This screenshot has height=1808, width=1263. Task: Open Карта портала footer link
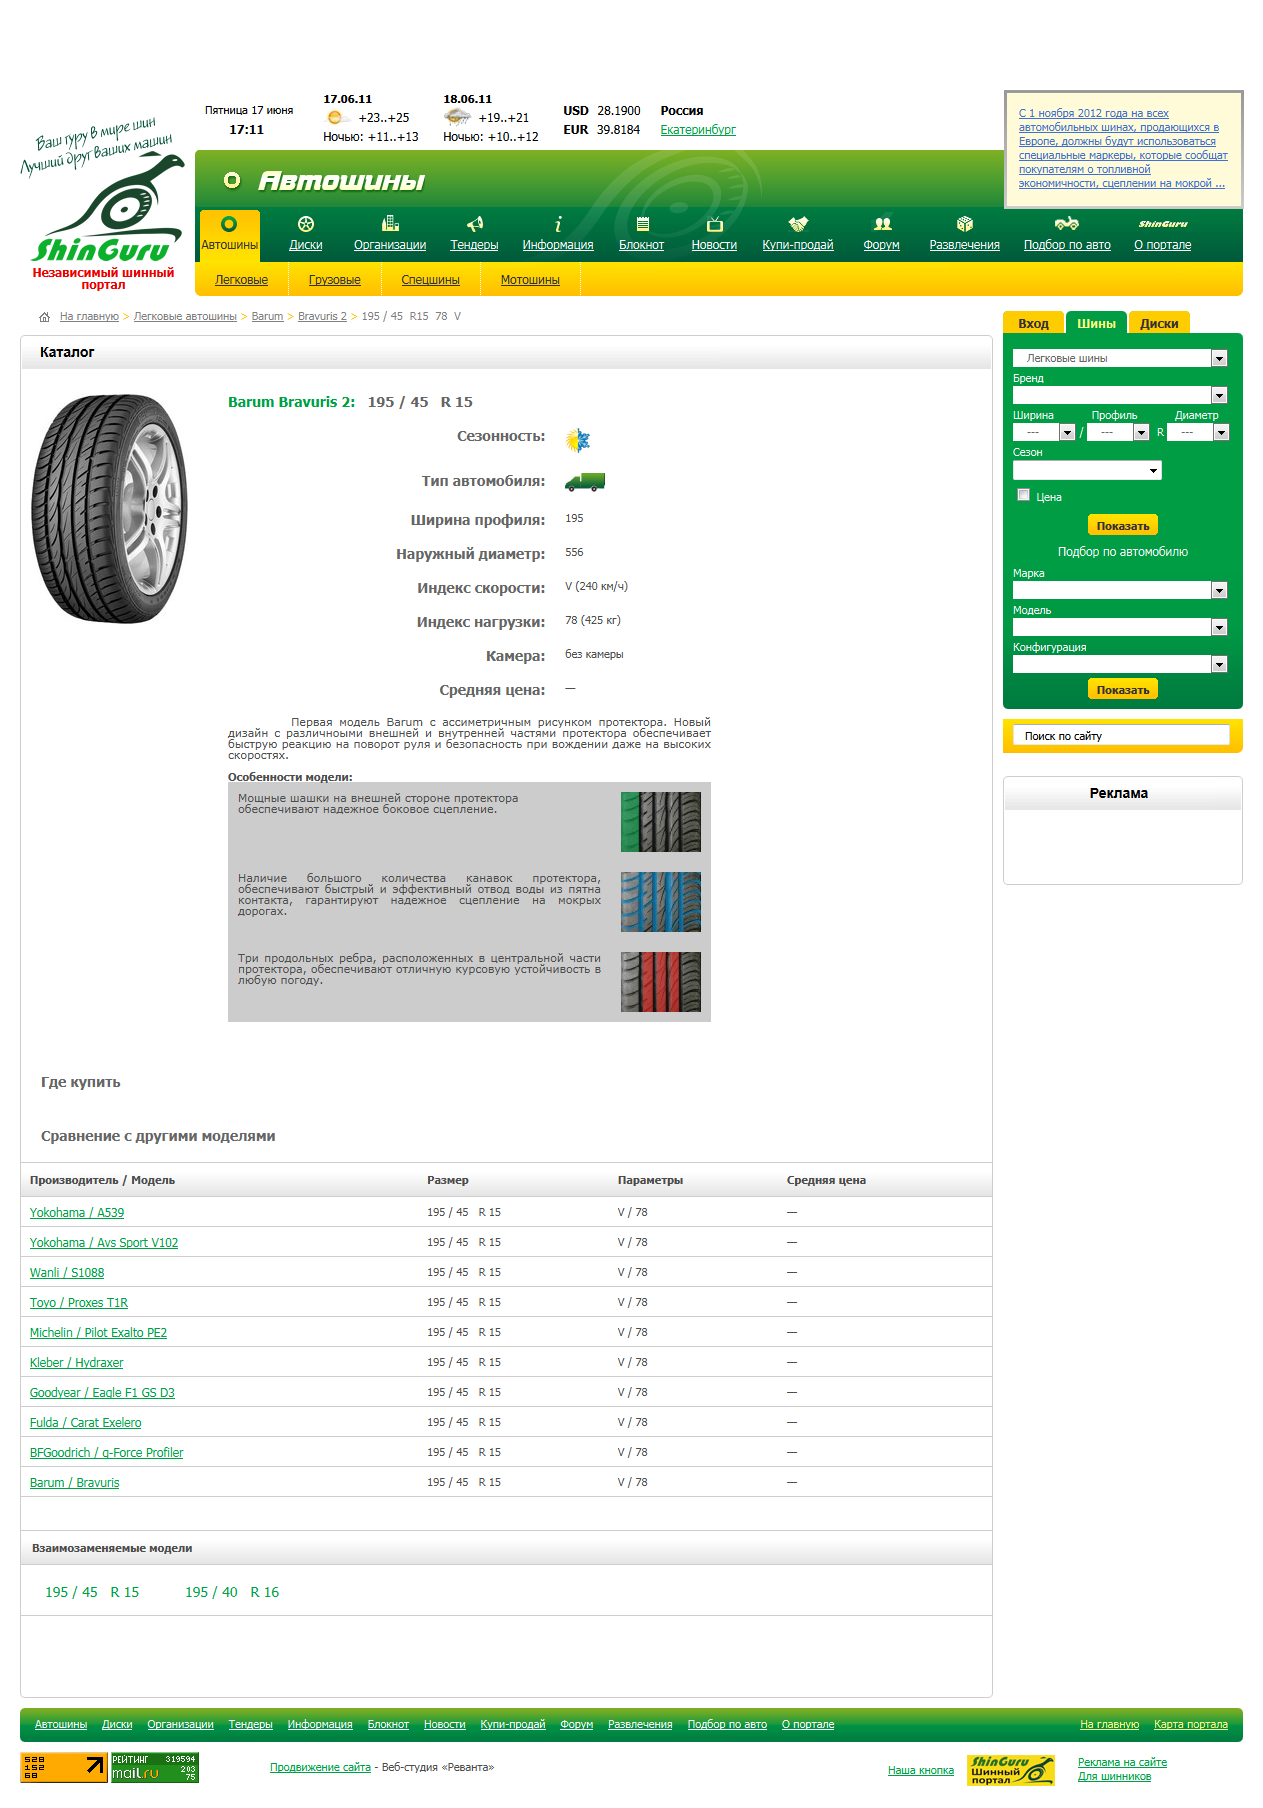1191,1724
